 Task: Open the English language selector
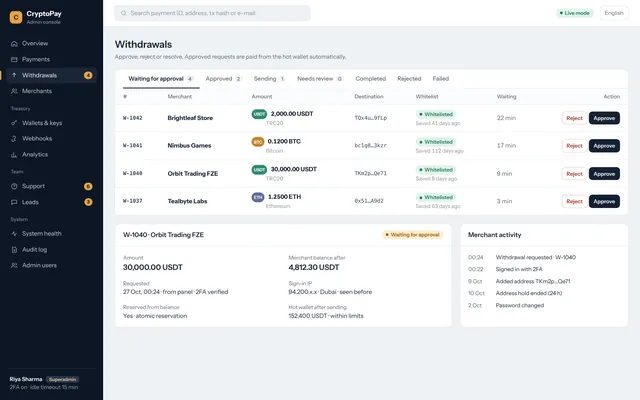pos(614,13)
